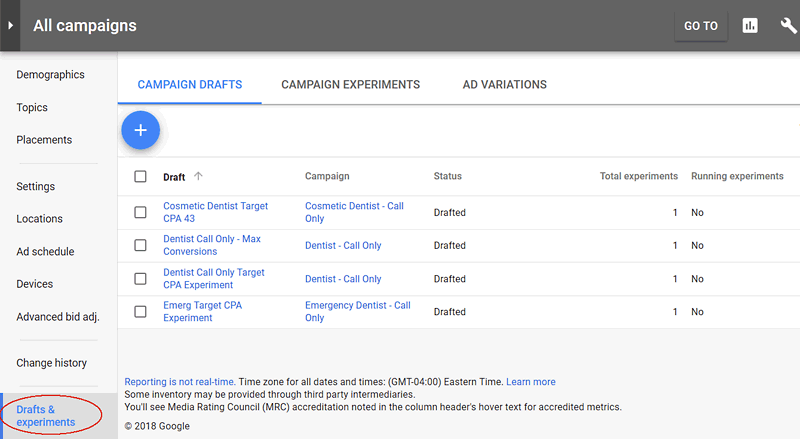Viewport: 800px width, 439px height.
Task: Tick the Emerg Target CPA Experiment checkbox
Action: (140, 311)
